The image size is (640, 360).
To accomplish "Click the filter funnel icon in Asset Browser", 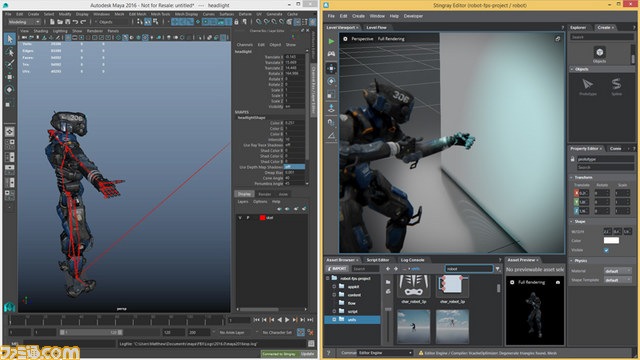I will point(498,269).
